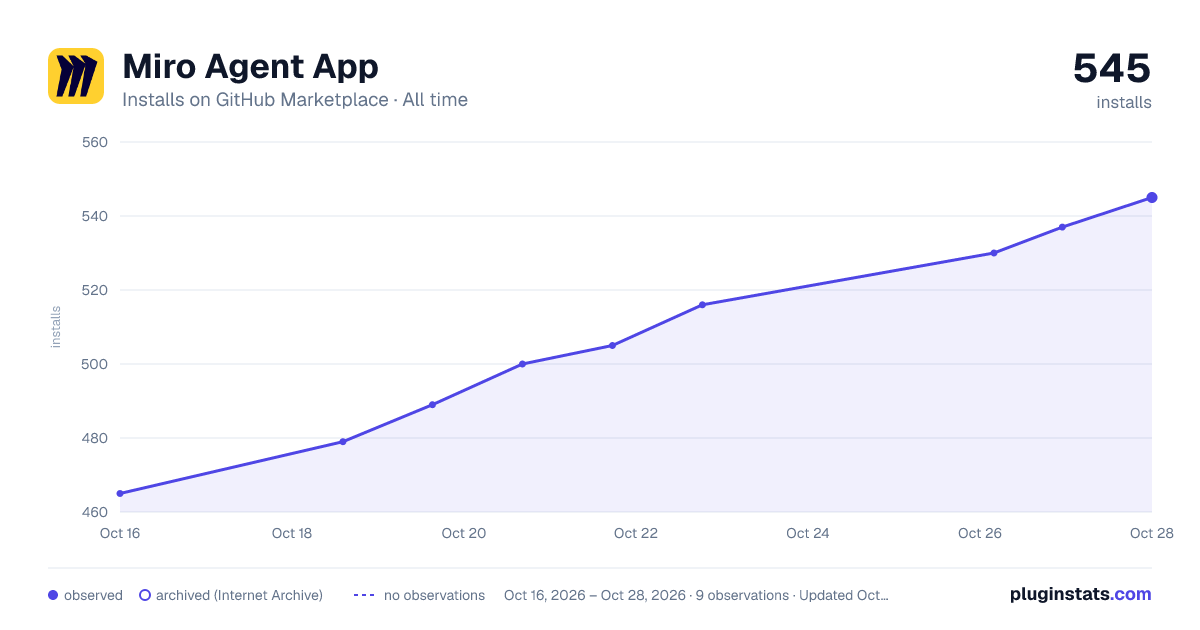Viewport: 1200px width, 630px height.
Task: Click the Miro Agent App title
Action: click(x=250, y=67)
